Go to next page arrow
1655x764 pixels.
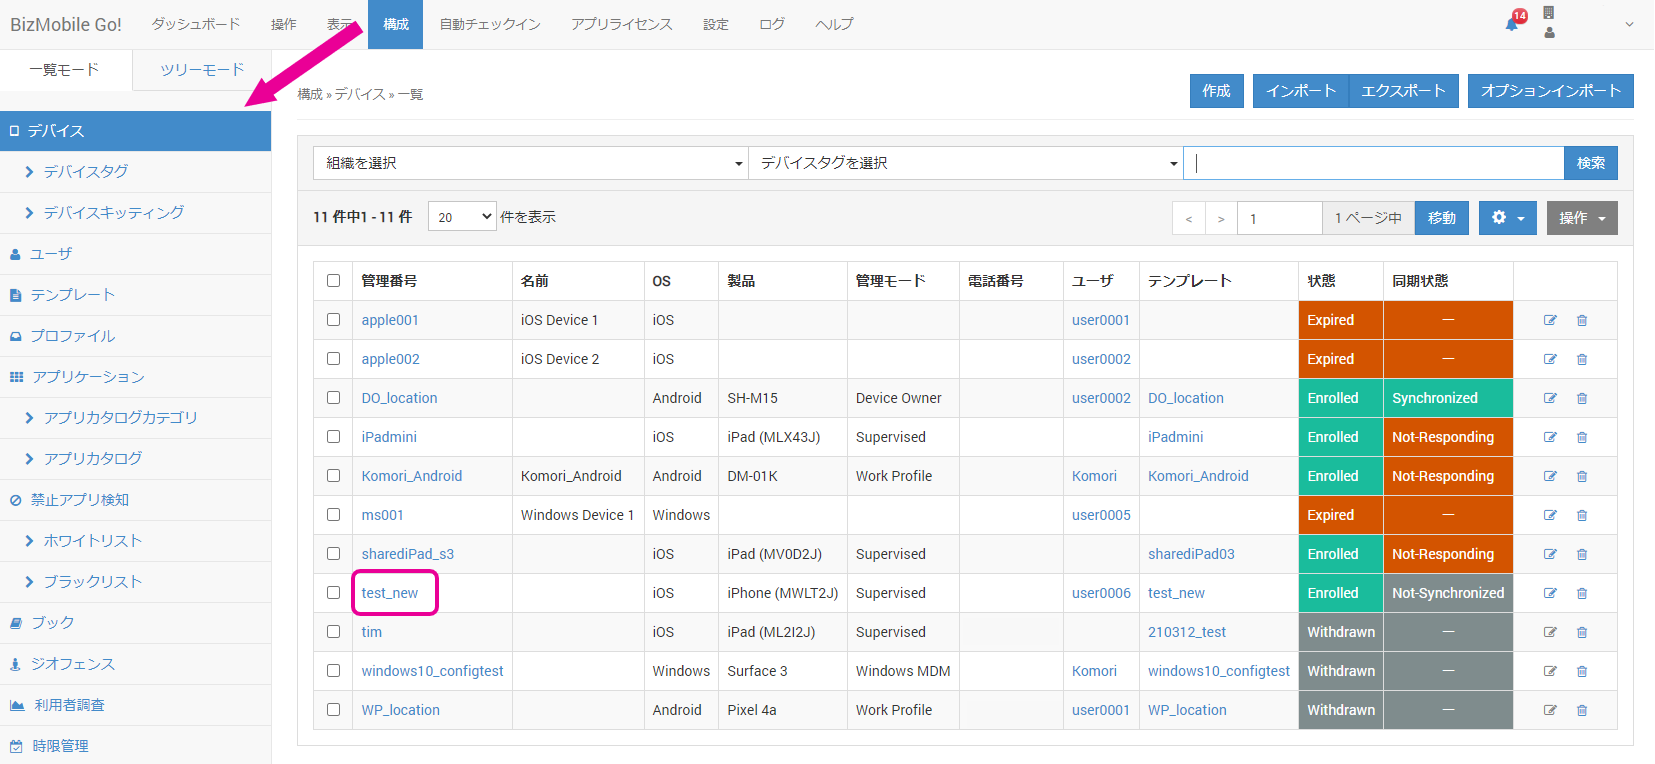(1221, 218)
